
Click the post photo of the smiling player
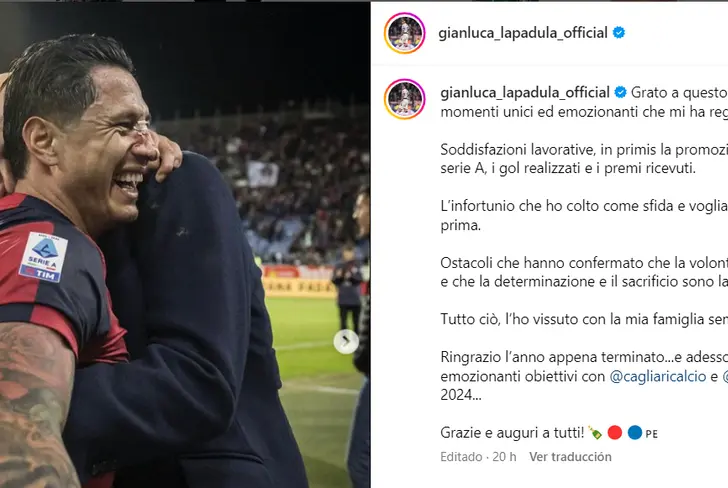pos(185,245)
